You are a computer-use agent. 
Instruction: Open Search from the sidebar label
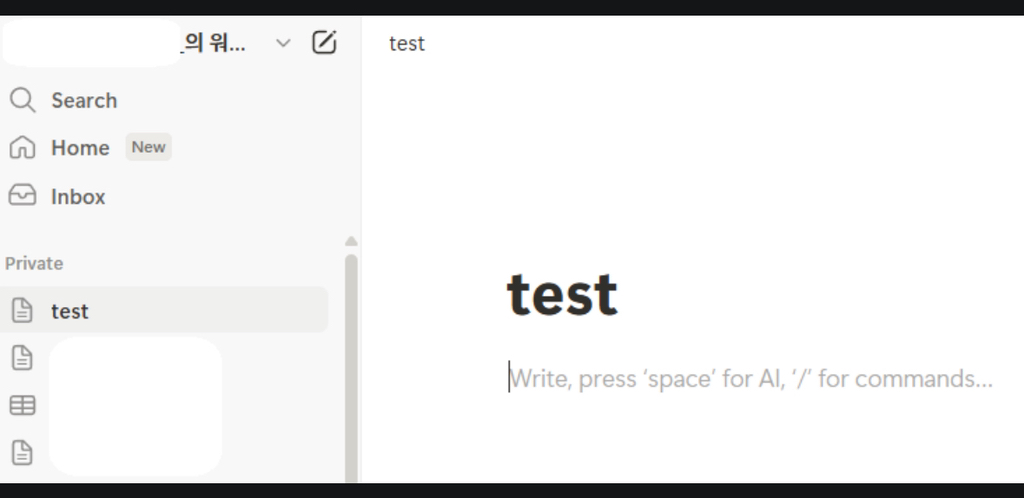pyautogui.click(x=84, y=101)
